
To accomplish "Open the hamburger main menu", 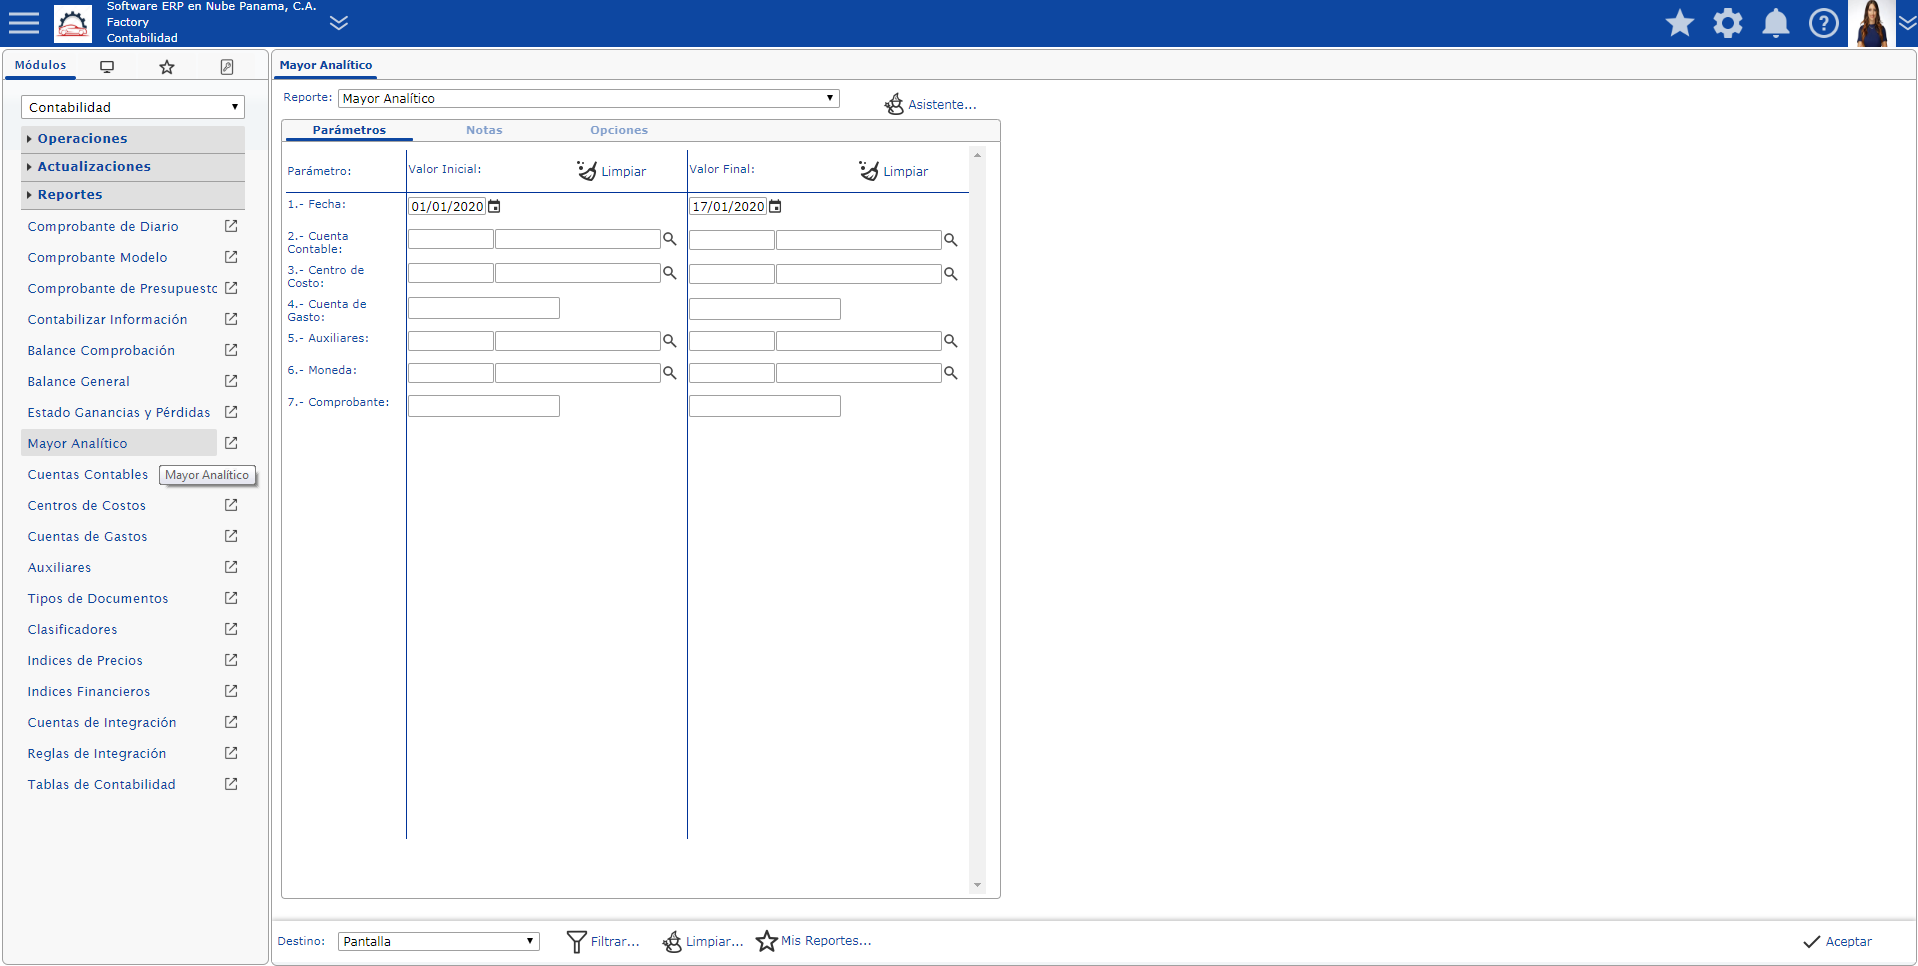I will (x=23, y=23).
